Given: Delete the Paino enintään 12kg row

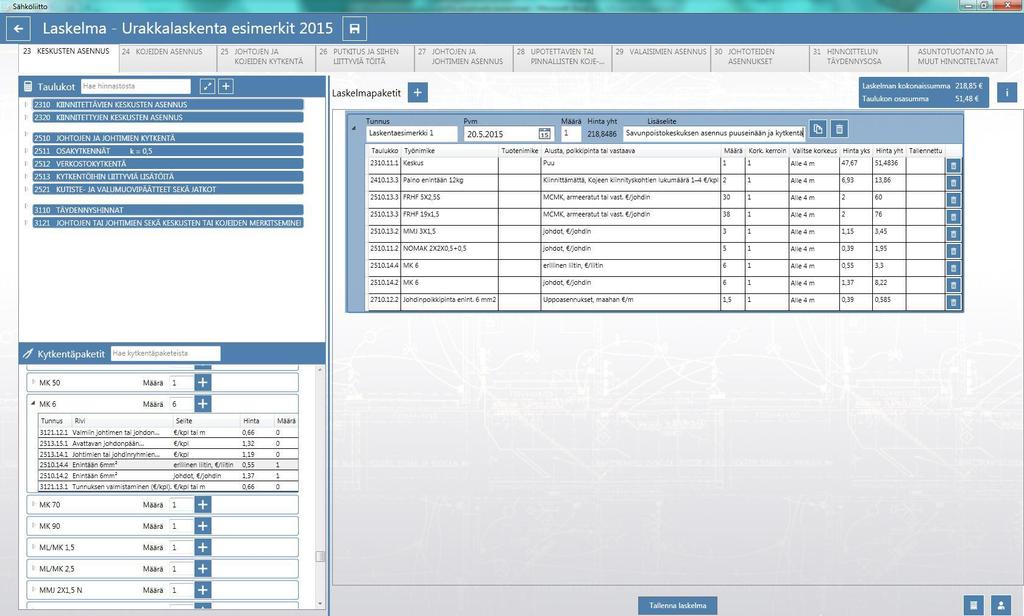Looking at the screenshot, I should 953,183.
